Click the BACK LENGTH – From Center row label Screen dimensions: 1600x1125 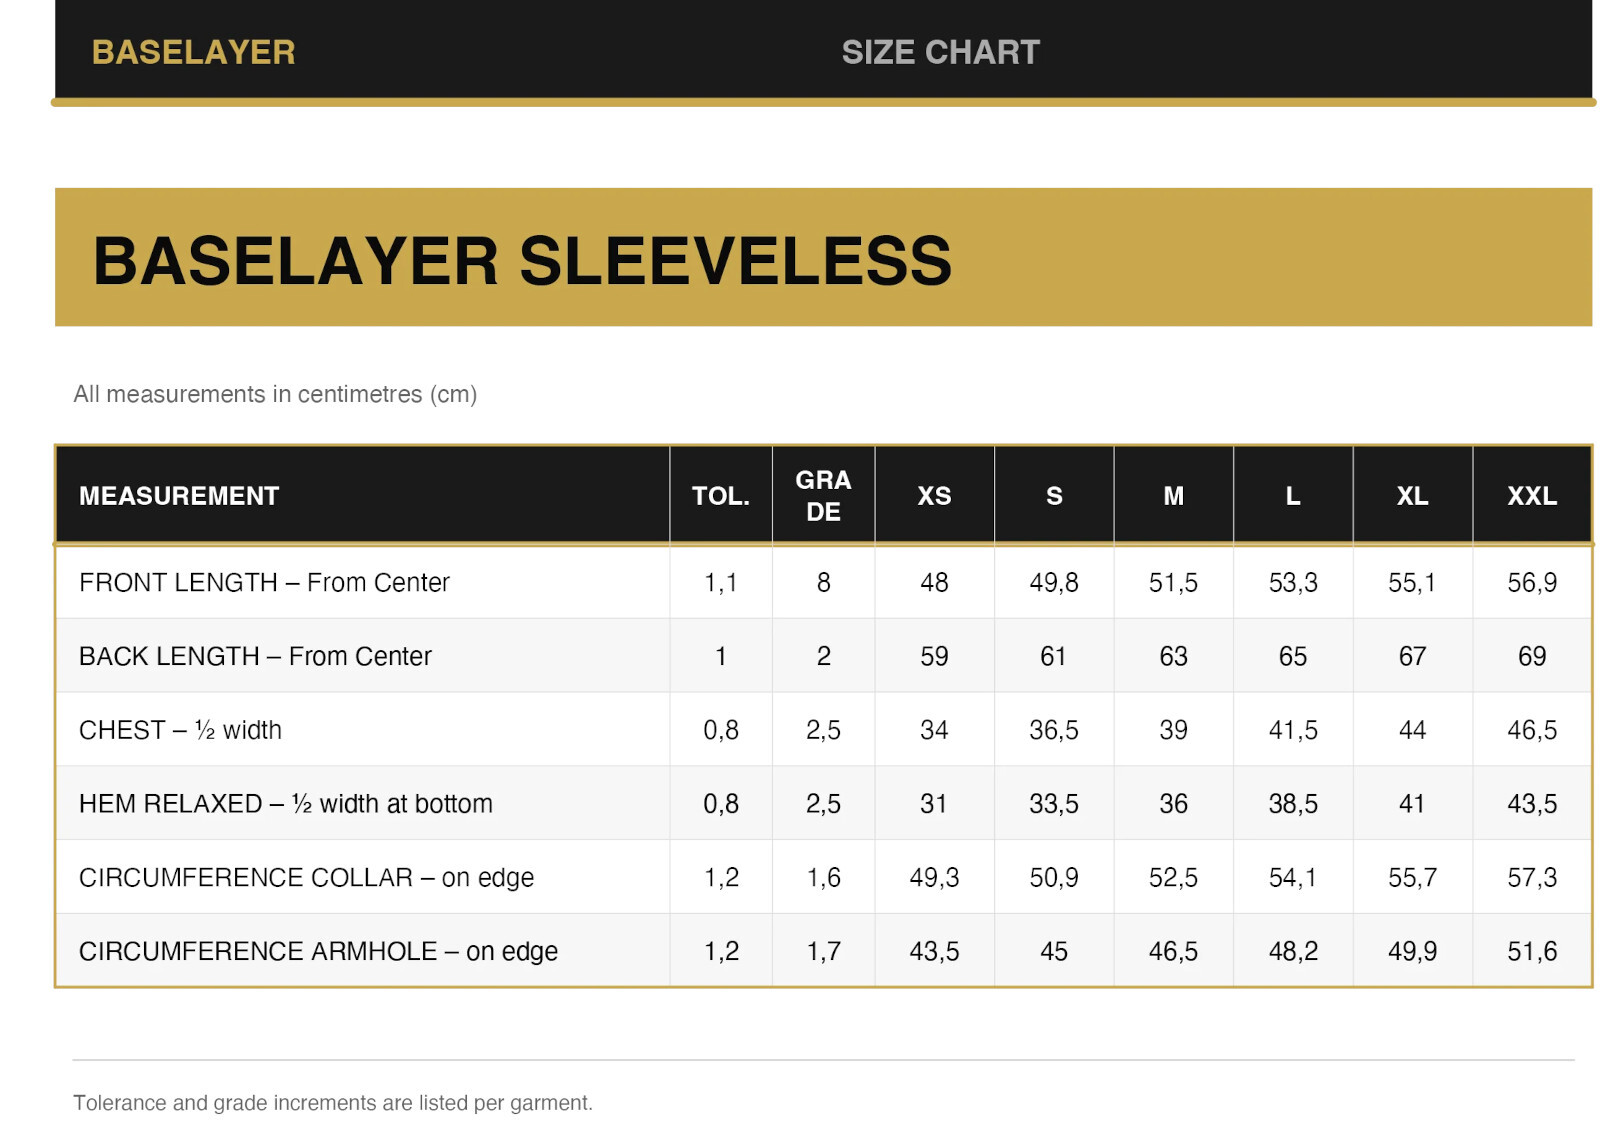[255, 657]
